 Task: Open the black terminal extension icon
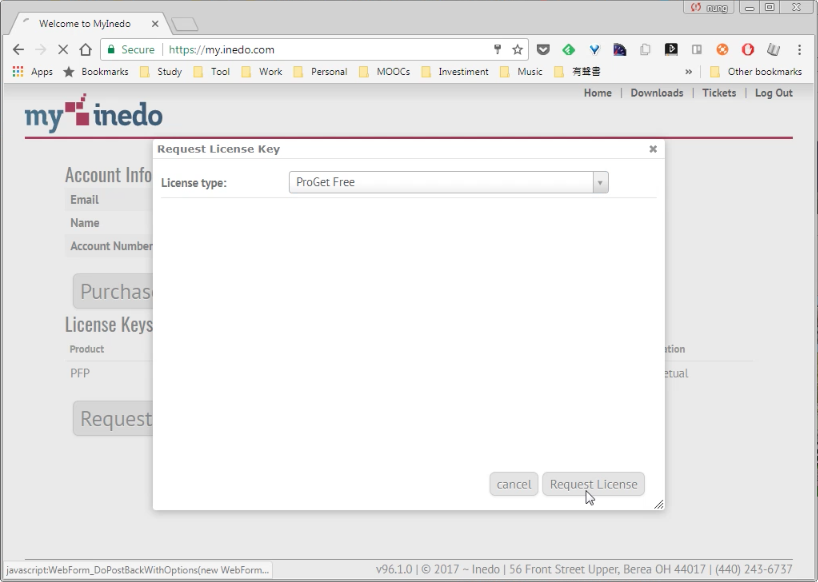(x=671, y=50)
